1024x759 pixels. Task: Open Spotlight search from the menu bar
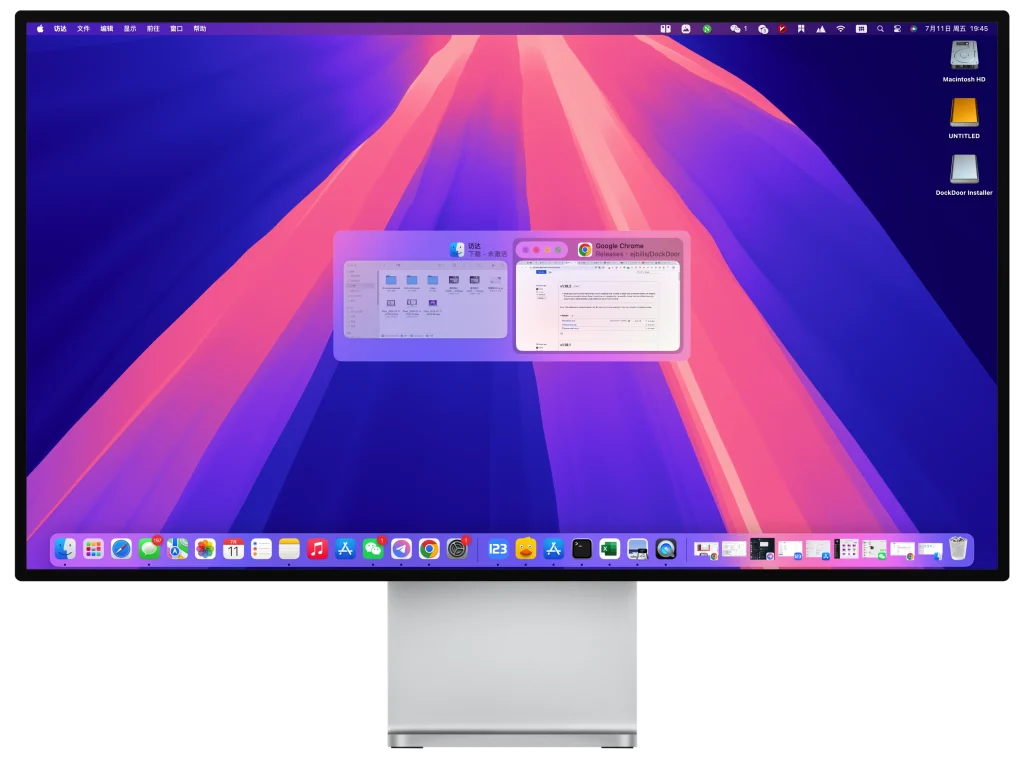[880, 28]
